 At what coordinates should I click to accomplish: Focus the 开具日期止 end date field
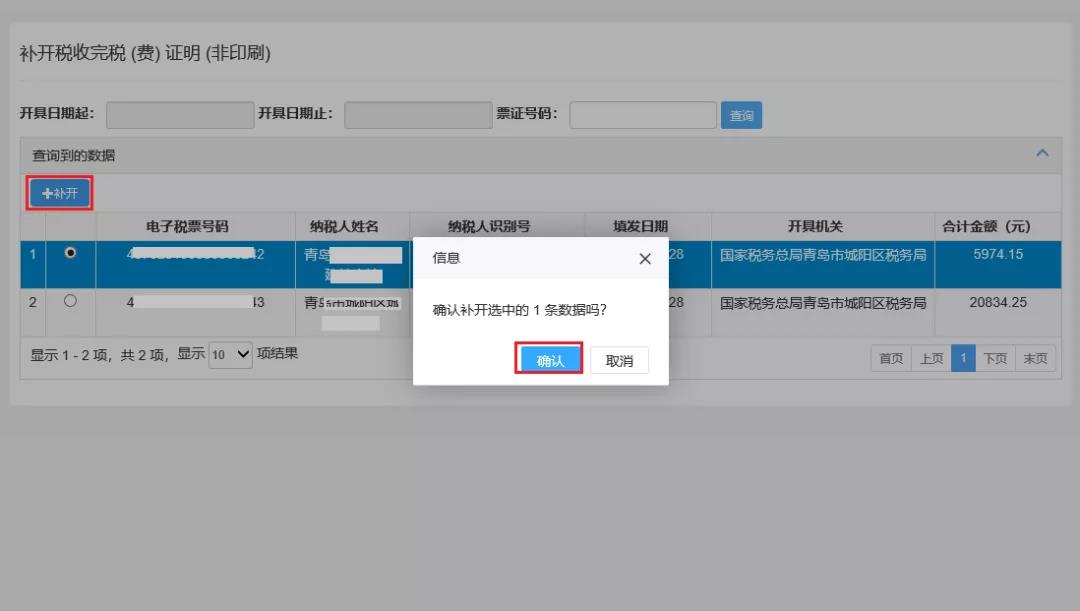pyautogui.click(x=418, y=115)
